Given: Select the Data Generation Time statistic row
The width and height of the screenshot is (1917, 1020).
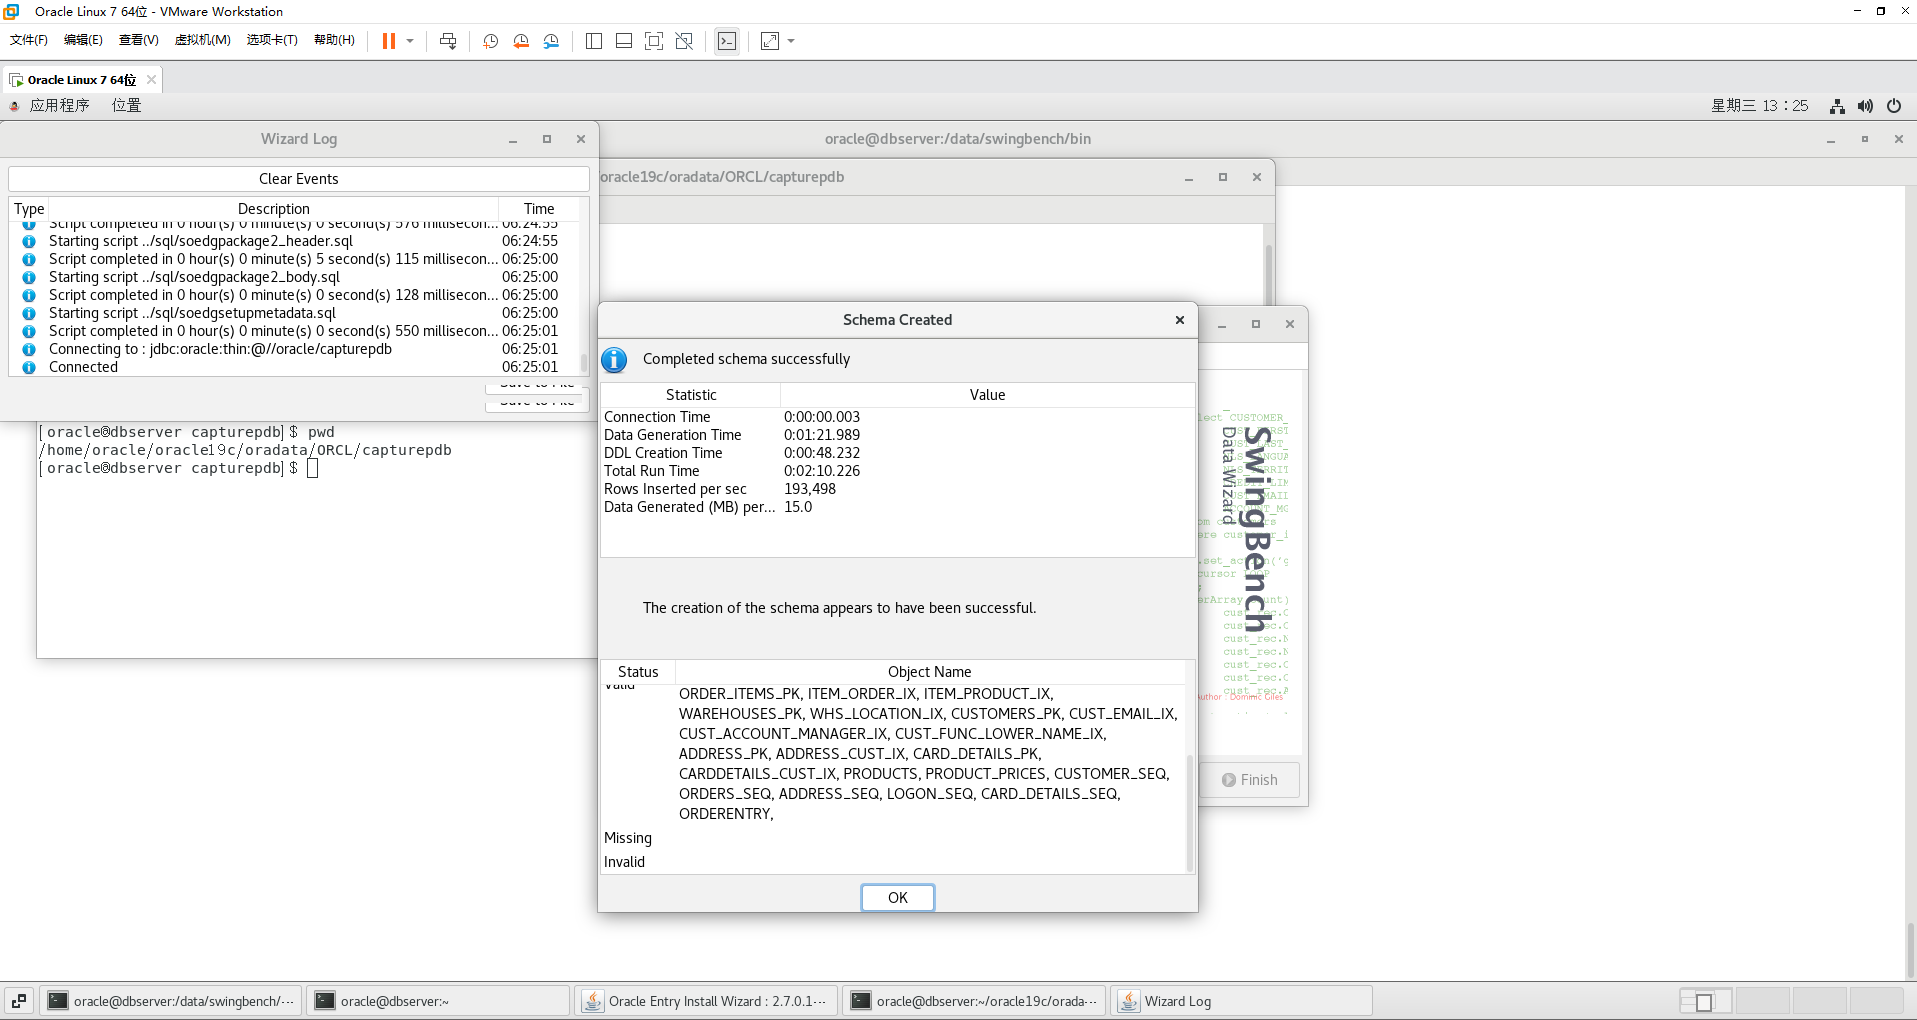Looking at the screenshot, I should pyautogui.click(x=896, y=435).
